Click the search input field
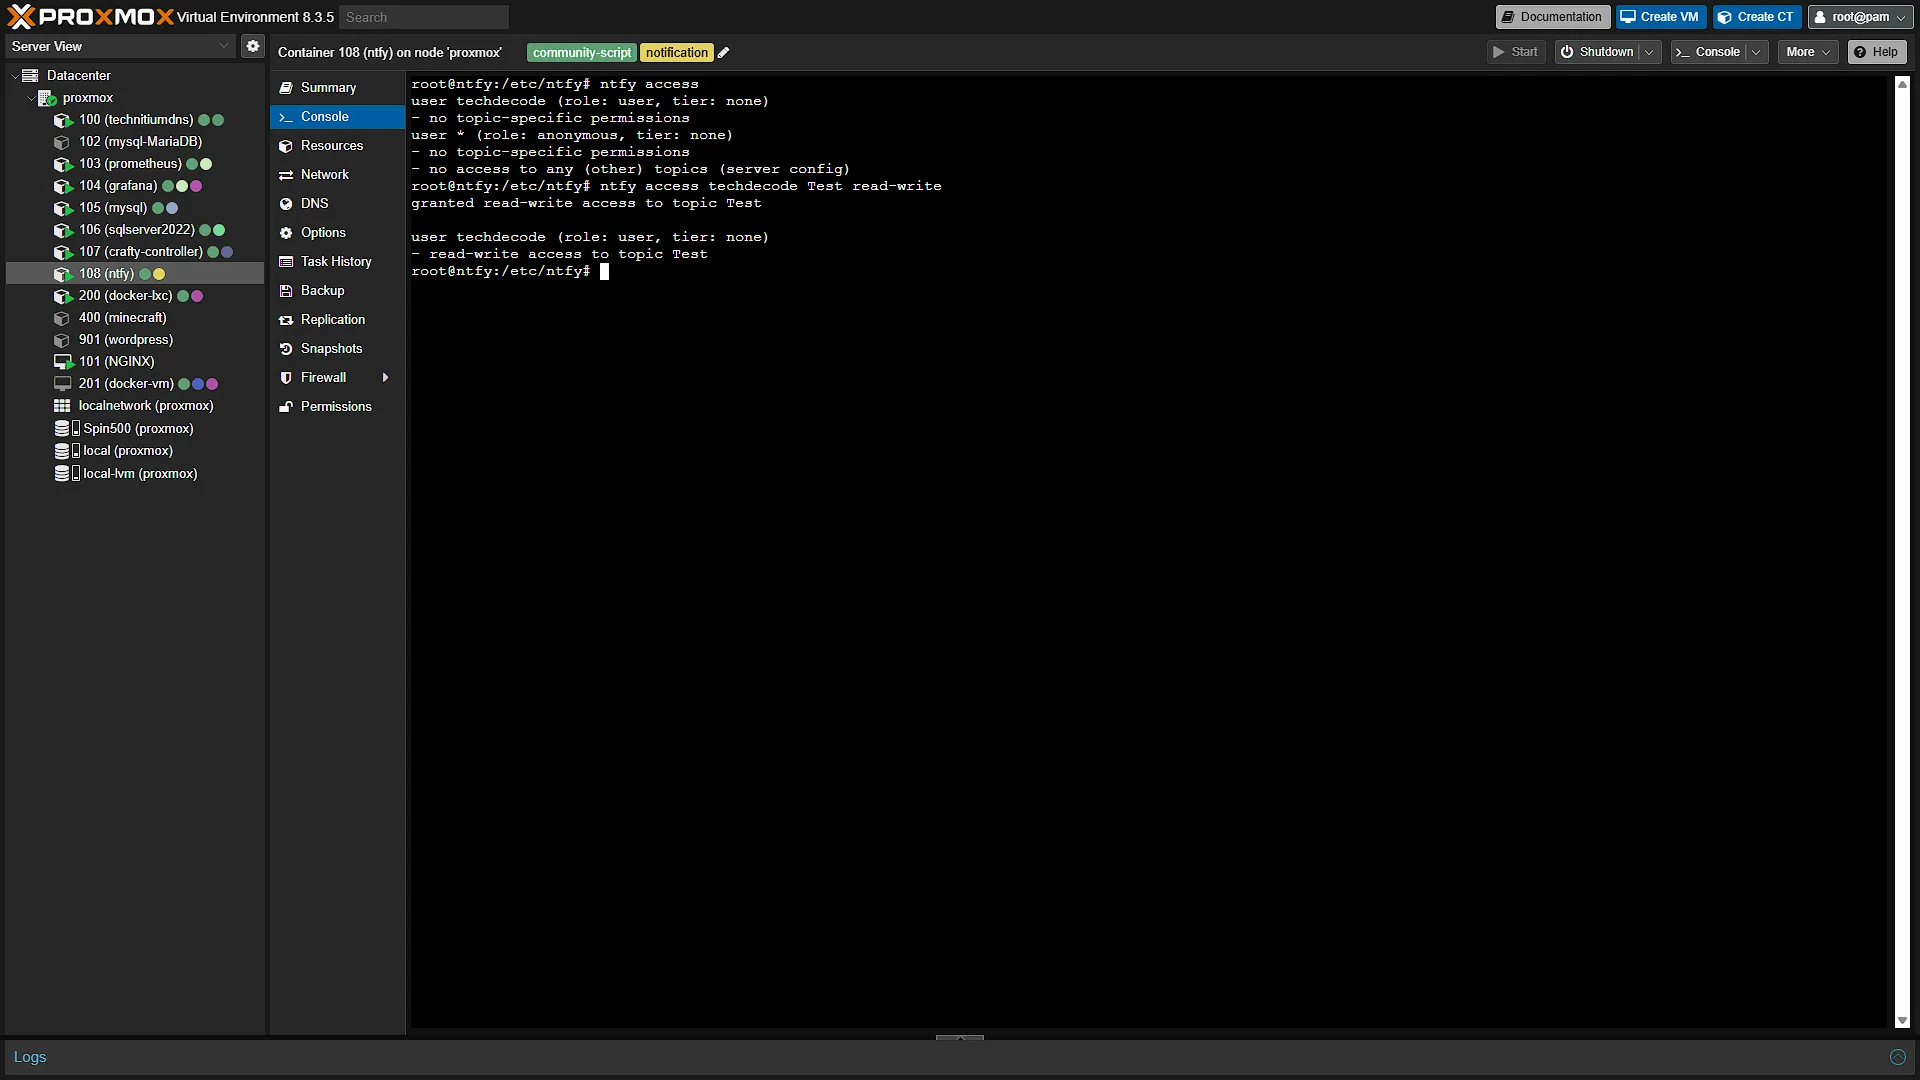The height and width of the screenshot is (1080, 1920). pyautogui.click(x=424, y=17)
